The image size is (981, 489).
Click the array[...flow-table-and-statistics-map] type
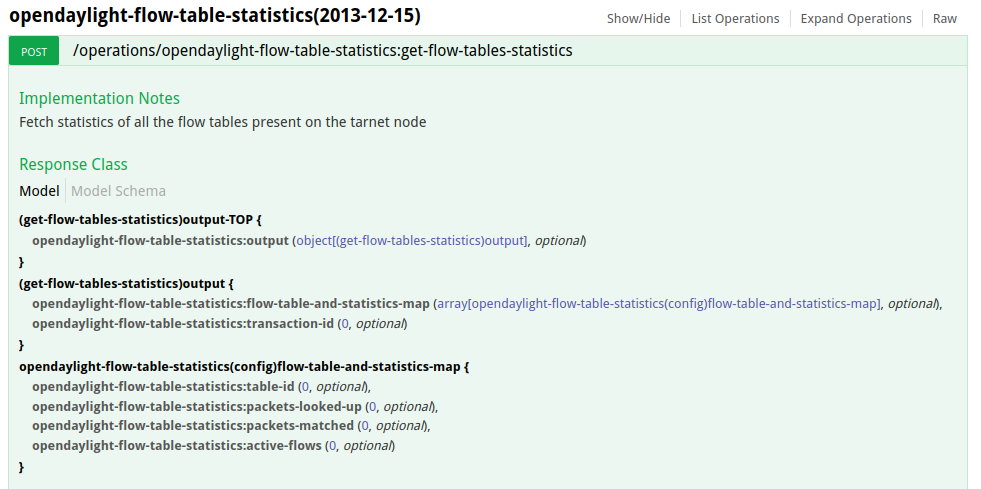pos(660,303)
